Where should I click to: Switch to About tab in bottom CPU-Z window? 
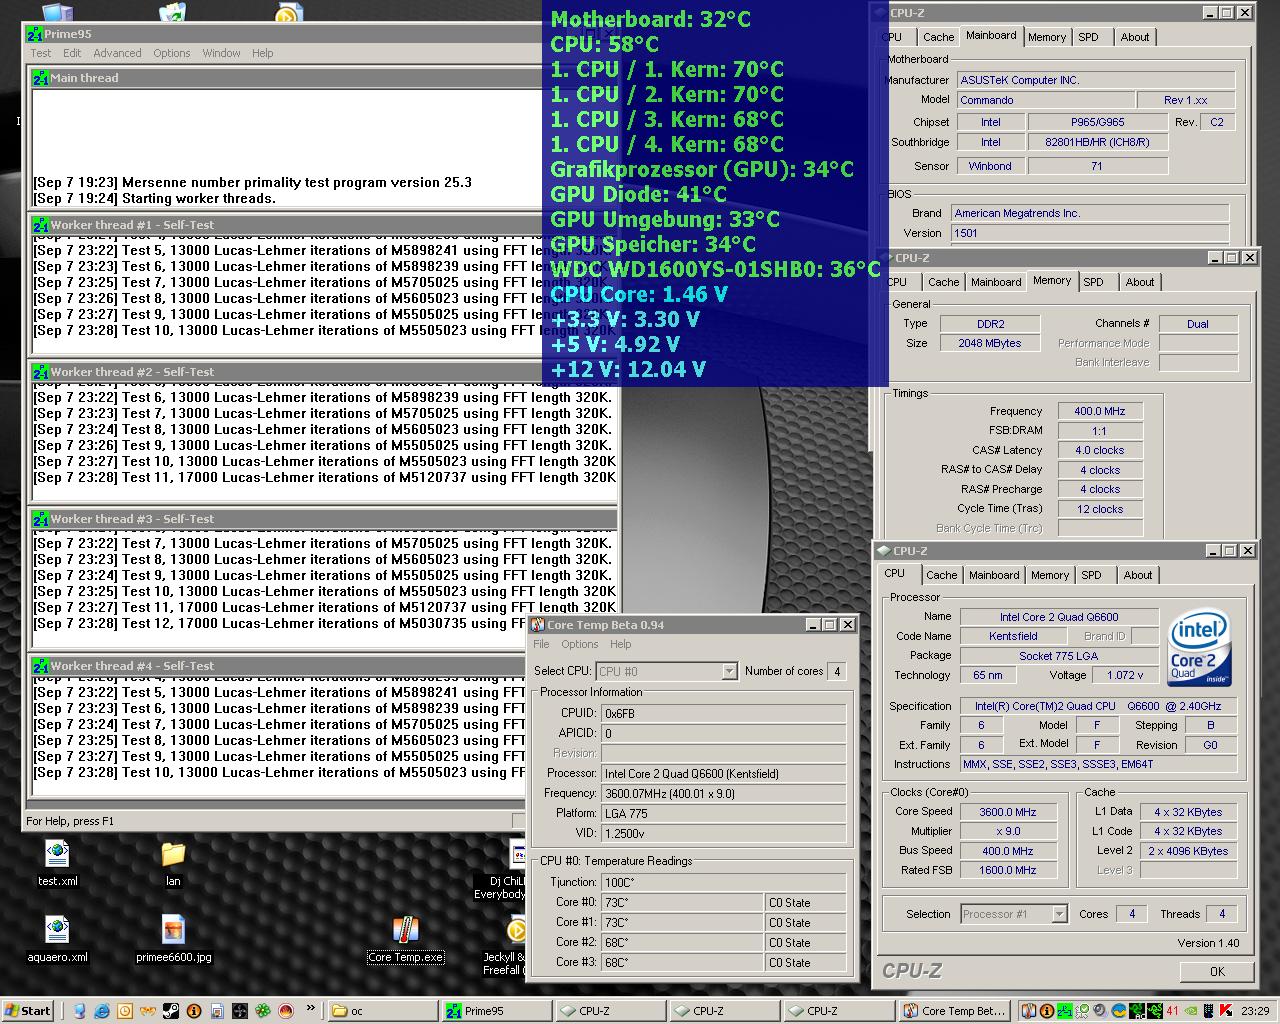1138,575
